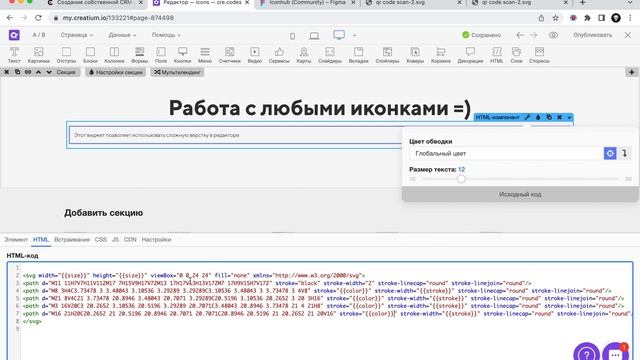
Task: Adjust the Размер текста slider handle
Action: point(461,179)
